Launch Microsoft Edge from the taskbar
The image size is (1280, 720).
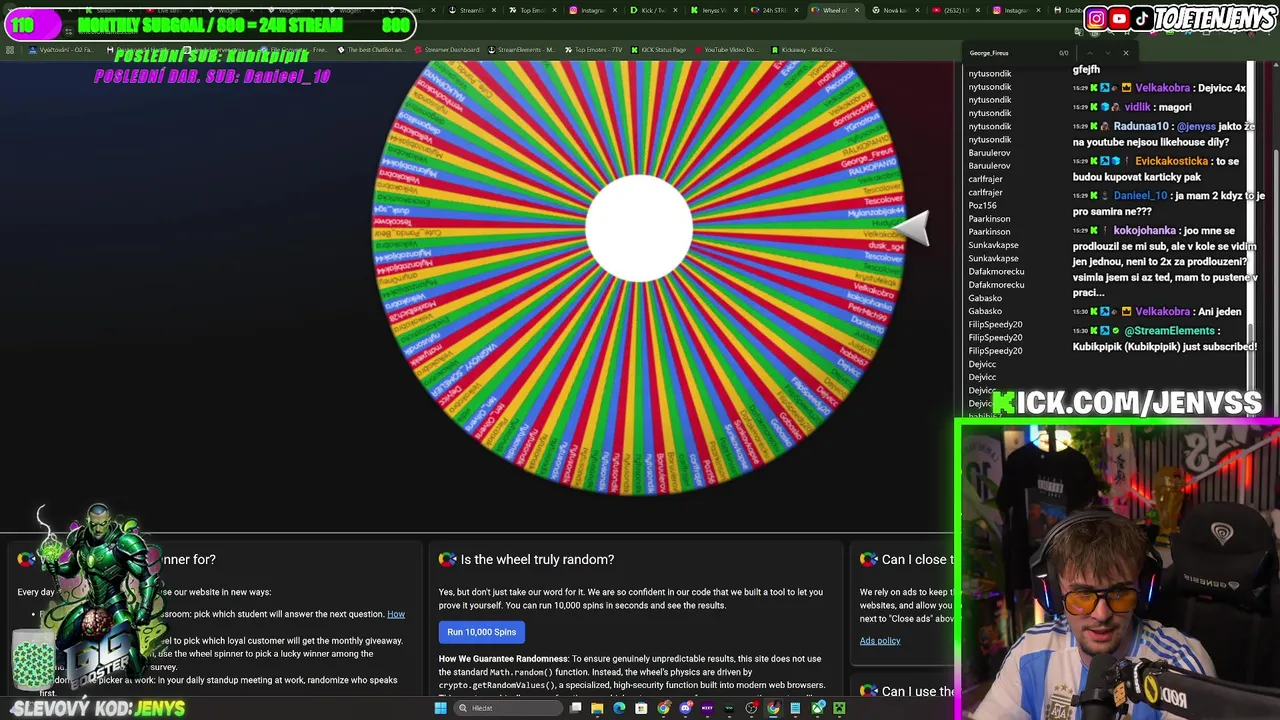pyautogui.click(x=619, y=708)
